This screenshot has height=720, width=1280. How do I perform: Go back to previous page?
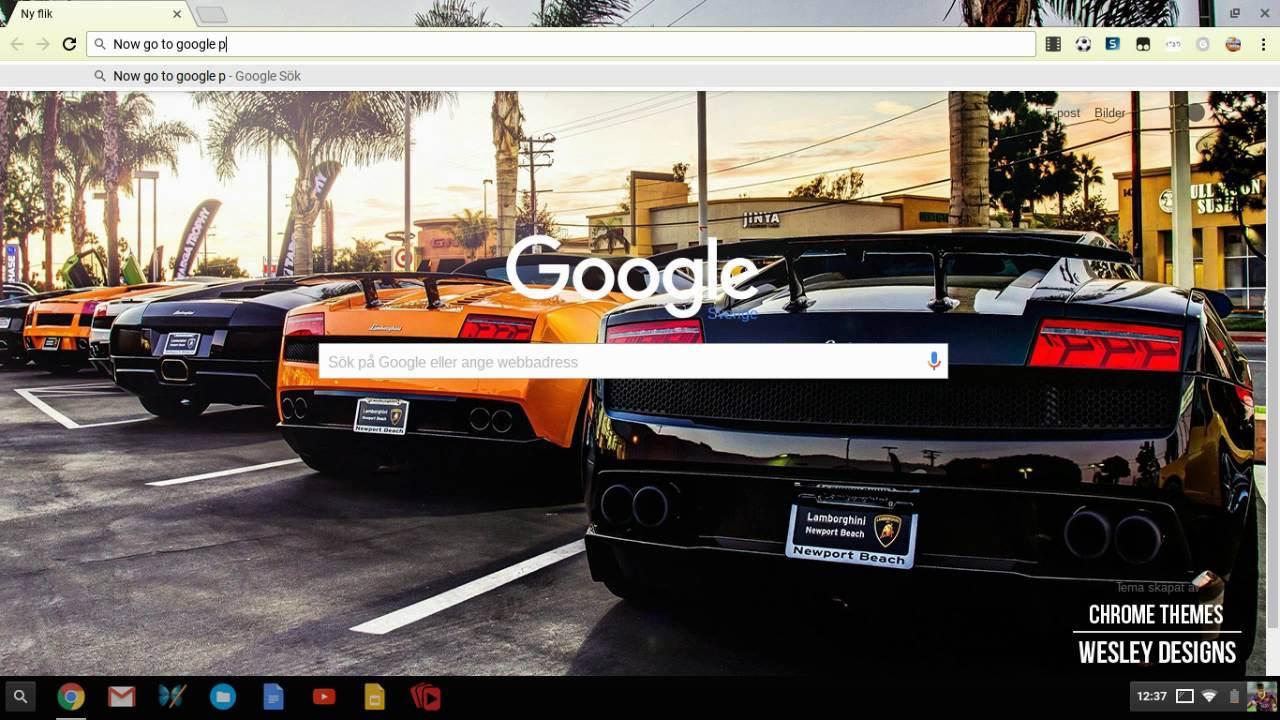(17, 44)
